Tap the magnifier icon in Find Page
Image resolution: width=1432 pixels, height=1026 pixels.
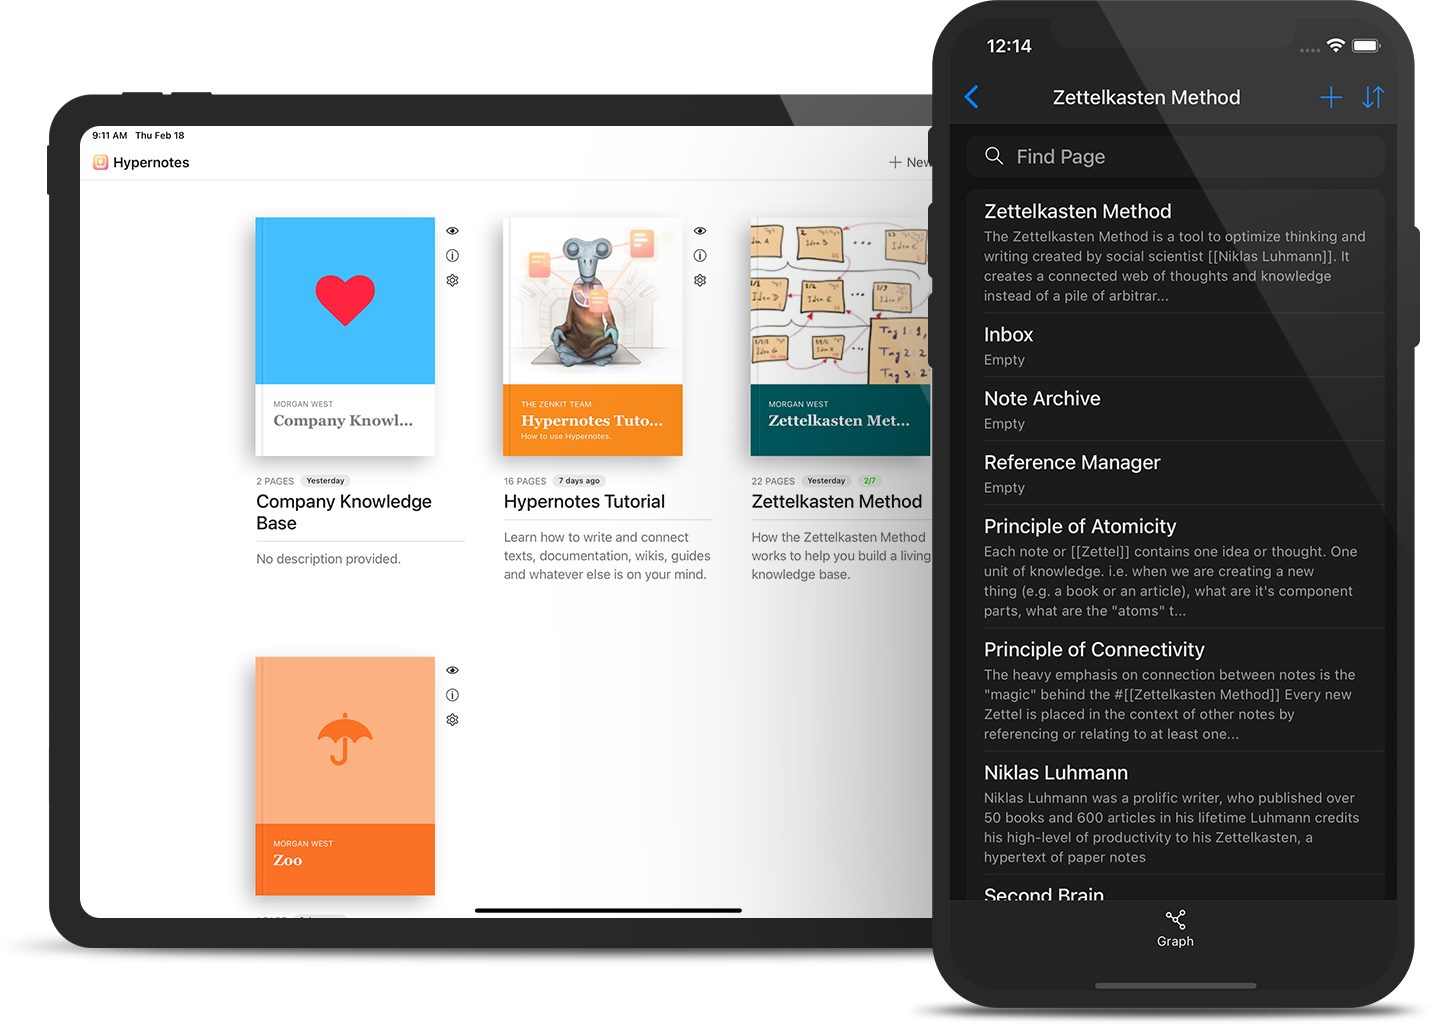tap(994, 156)
